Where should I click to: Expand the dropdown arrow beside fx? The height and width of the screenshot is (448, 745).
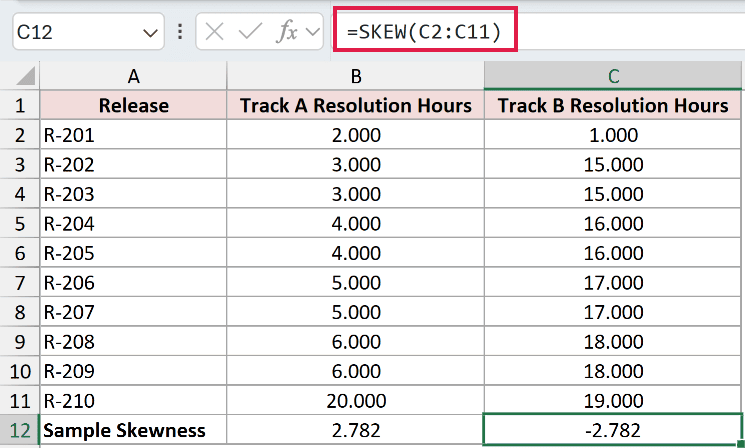313,32
